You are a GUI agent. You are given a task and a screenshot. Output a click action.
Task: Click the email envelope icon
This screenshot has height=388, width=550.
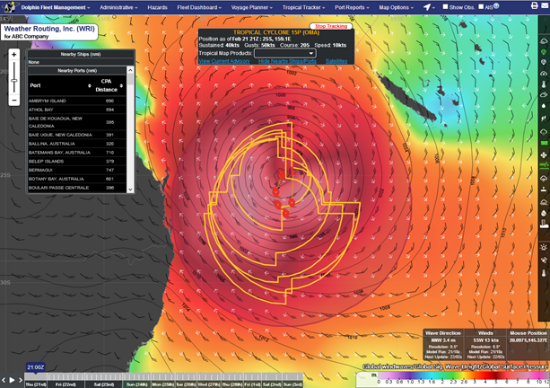546,6
